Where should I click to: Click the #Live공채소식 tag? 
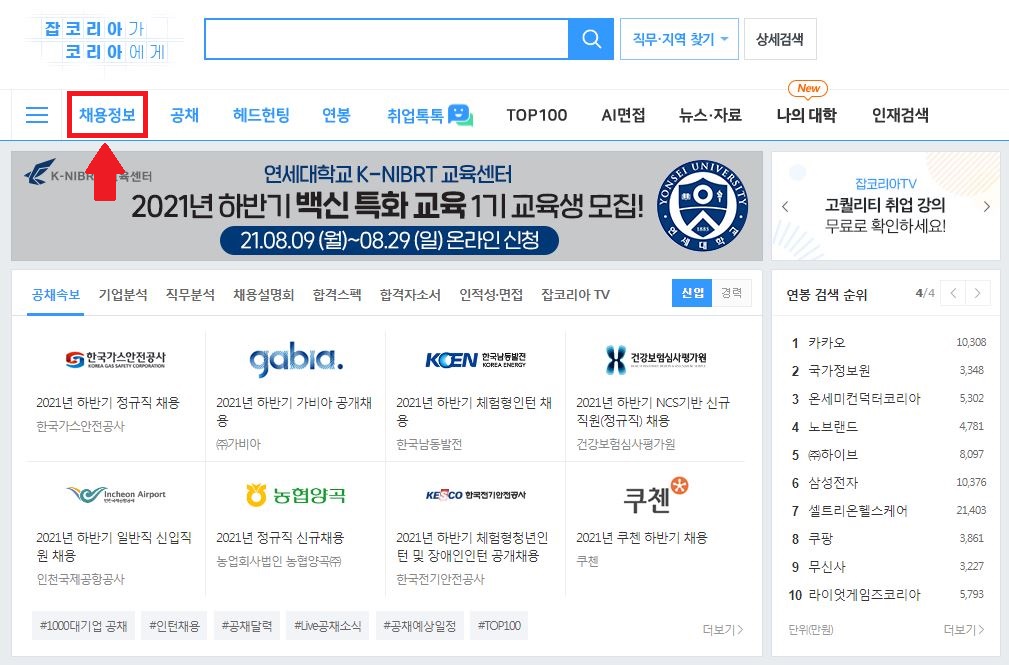point(328,626)
